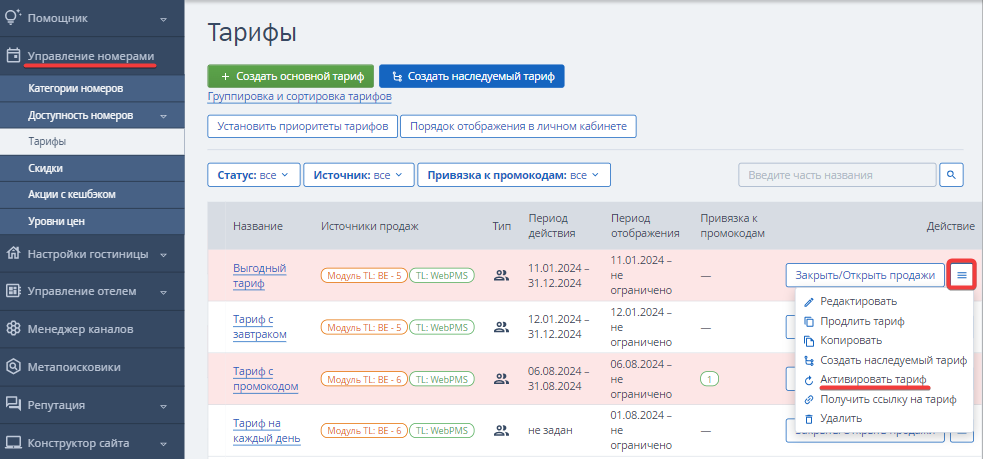Click the trash icon next to Удалить
The width and height of the screenshot is (983, 459).
pyautogui.click(x=809, y=419)
